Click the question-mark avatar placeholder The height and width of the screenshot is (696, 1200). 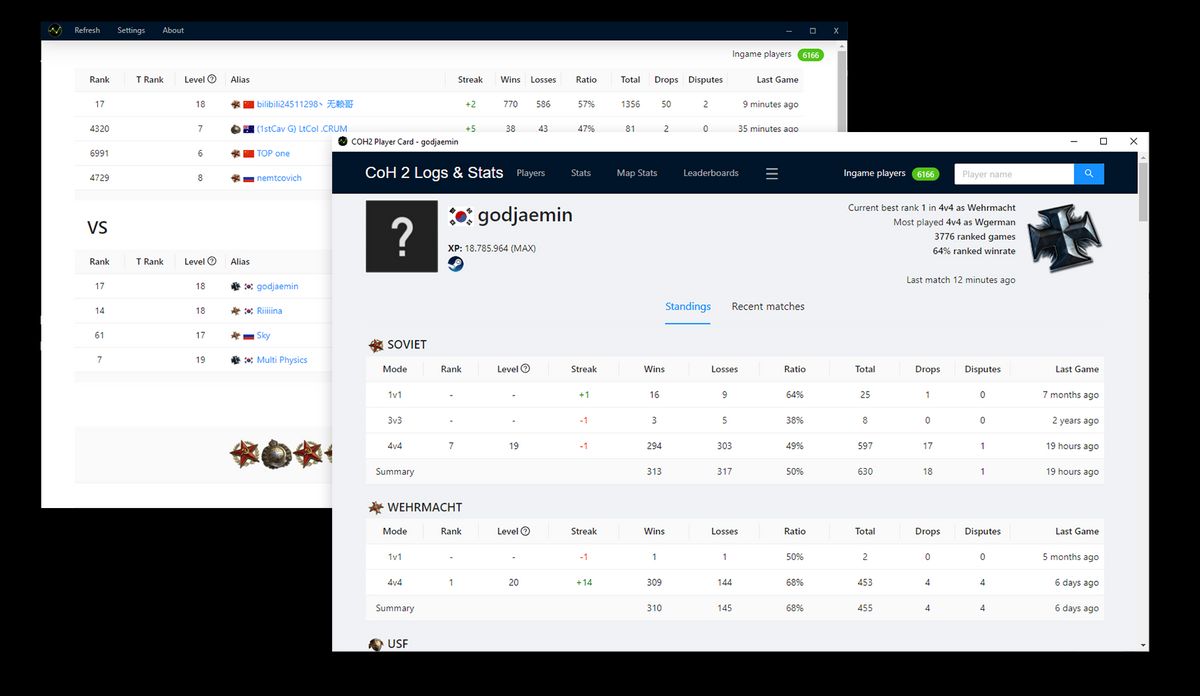(402, 236)
